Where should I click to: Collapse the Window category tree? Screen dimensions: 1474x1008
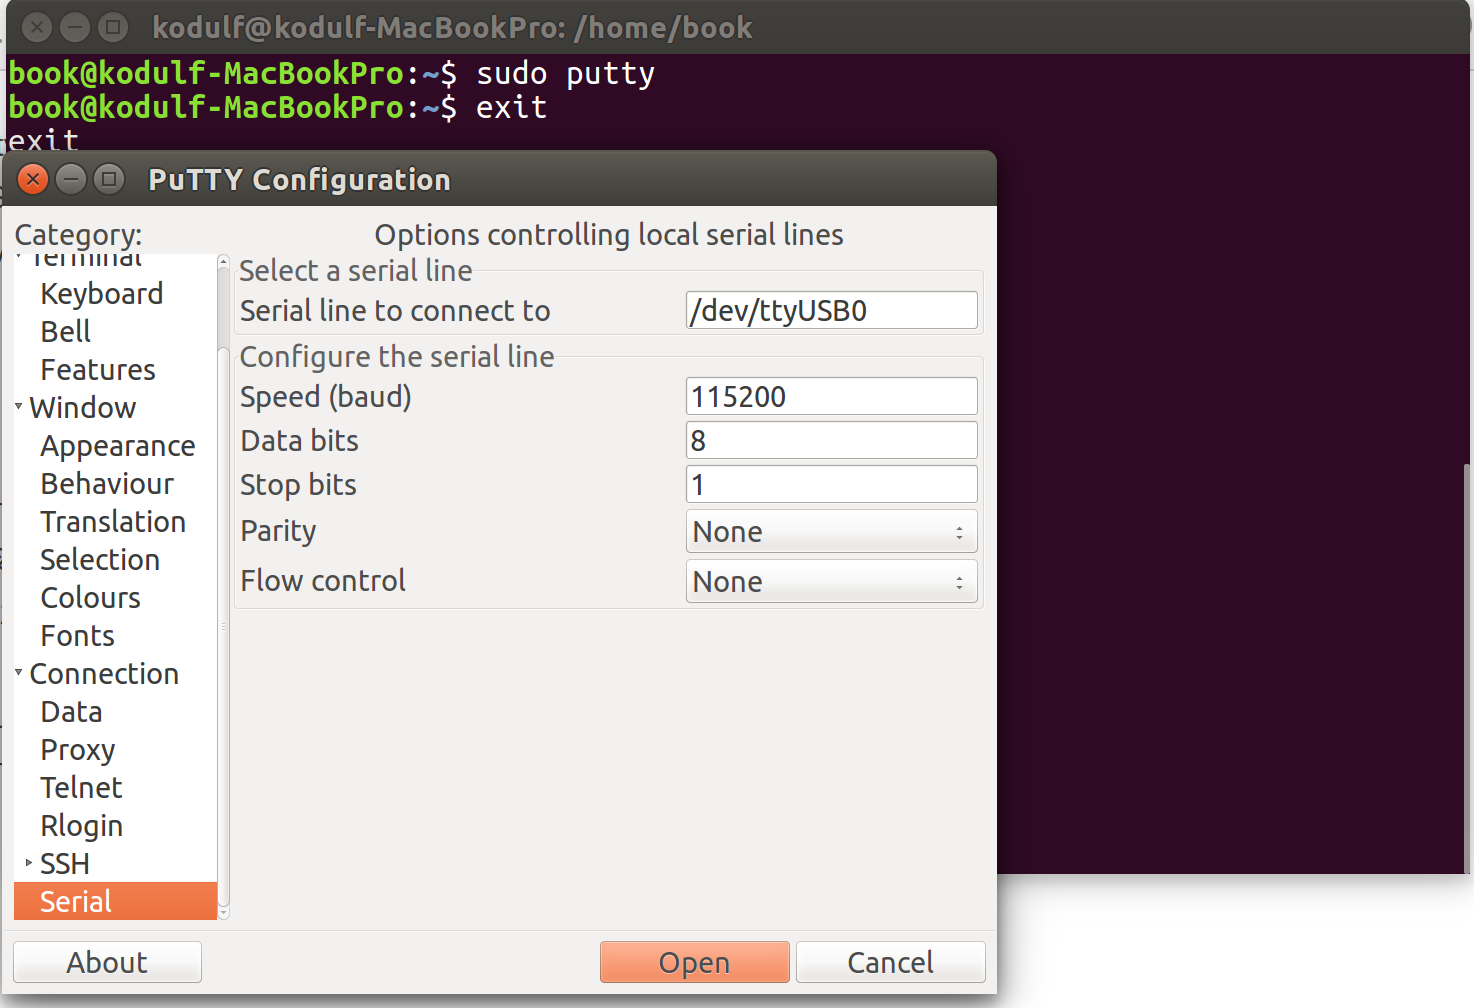(17, 407)
